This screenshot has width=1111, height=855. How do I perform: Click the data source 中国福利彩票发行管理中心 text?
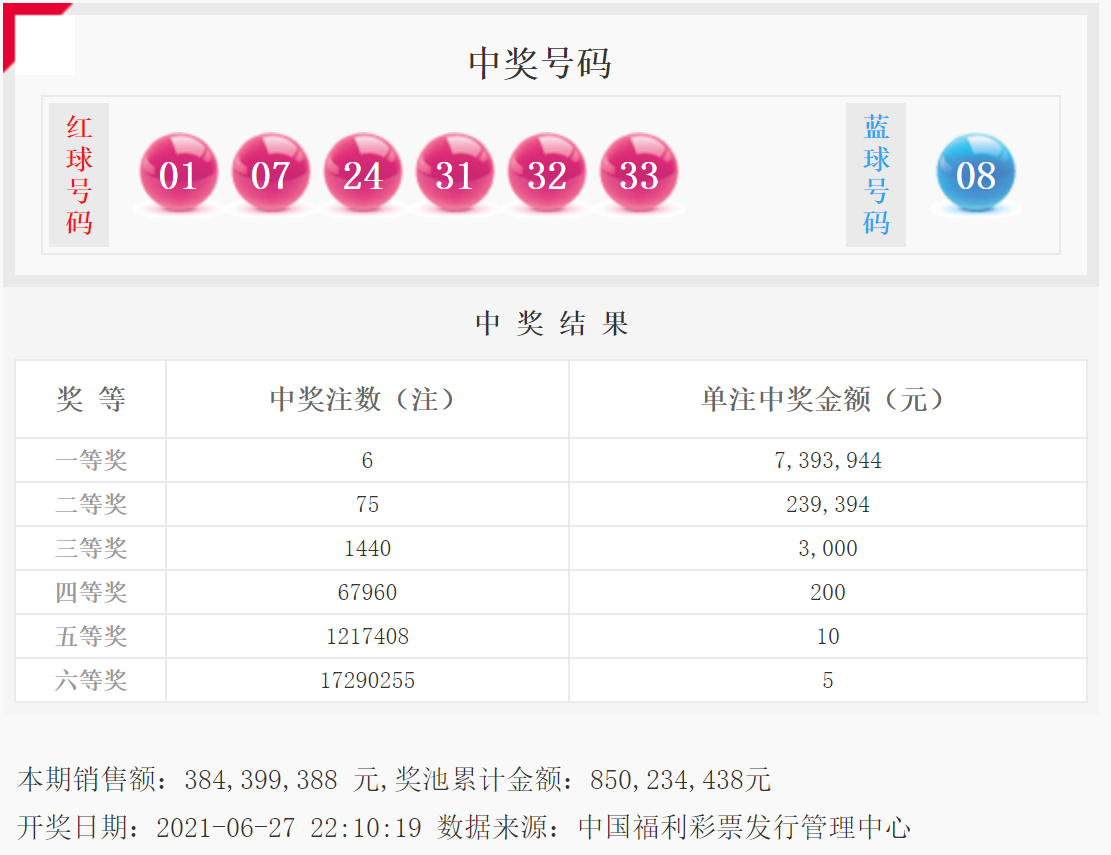[744, 827]
